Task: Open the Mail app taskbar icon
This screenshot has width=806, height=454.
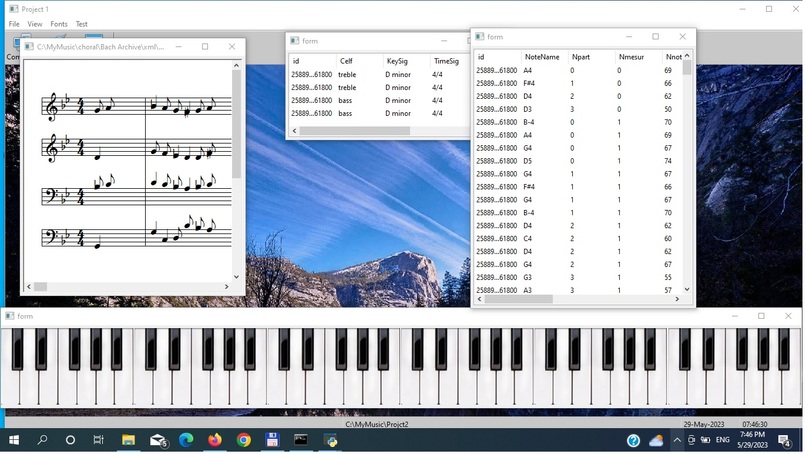Action: (158, 441)
